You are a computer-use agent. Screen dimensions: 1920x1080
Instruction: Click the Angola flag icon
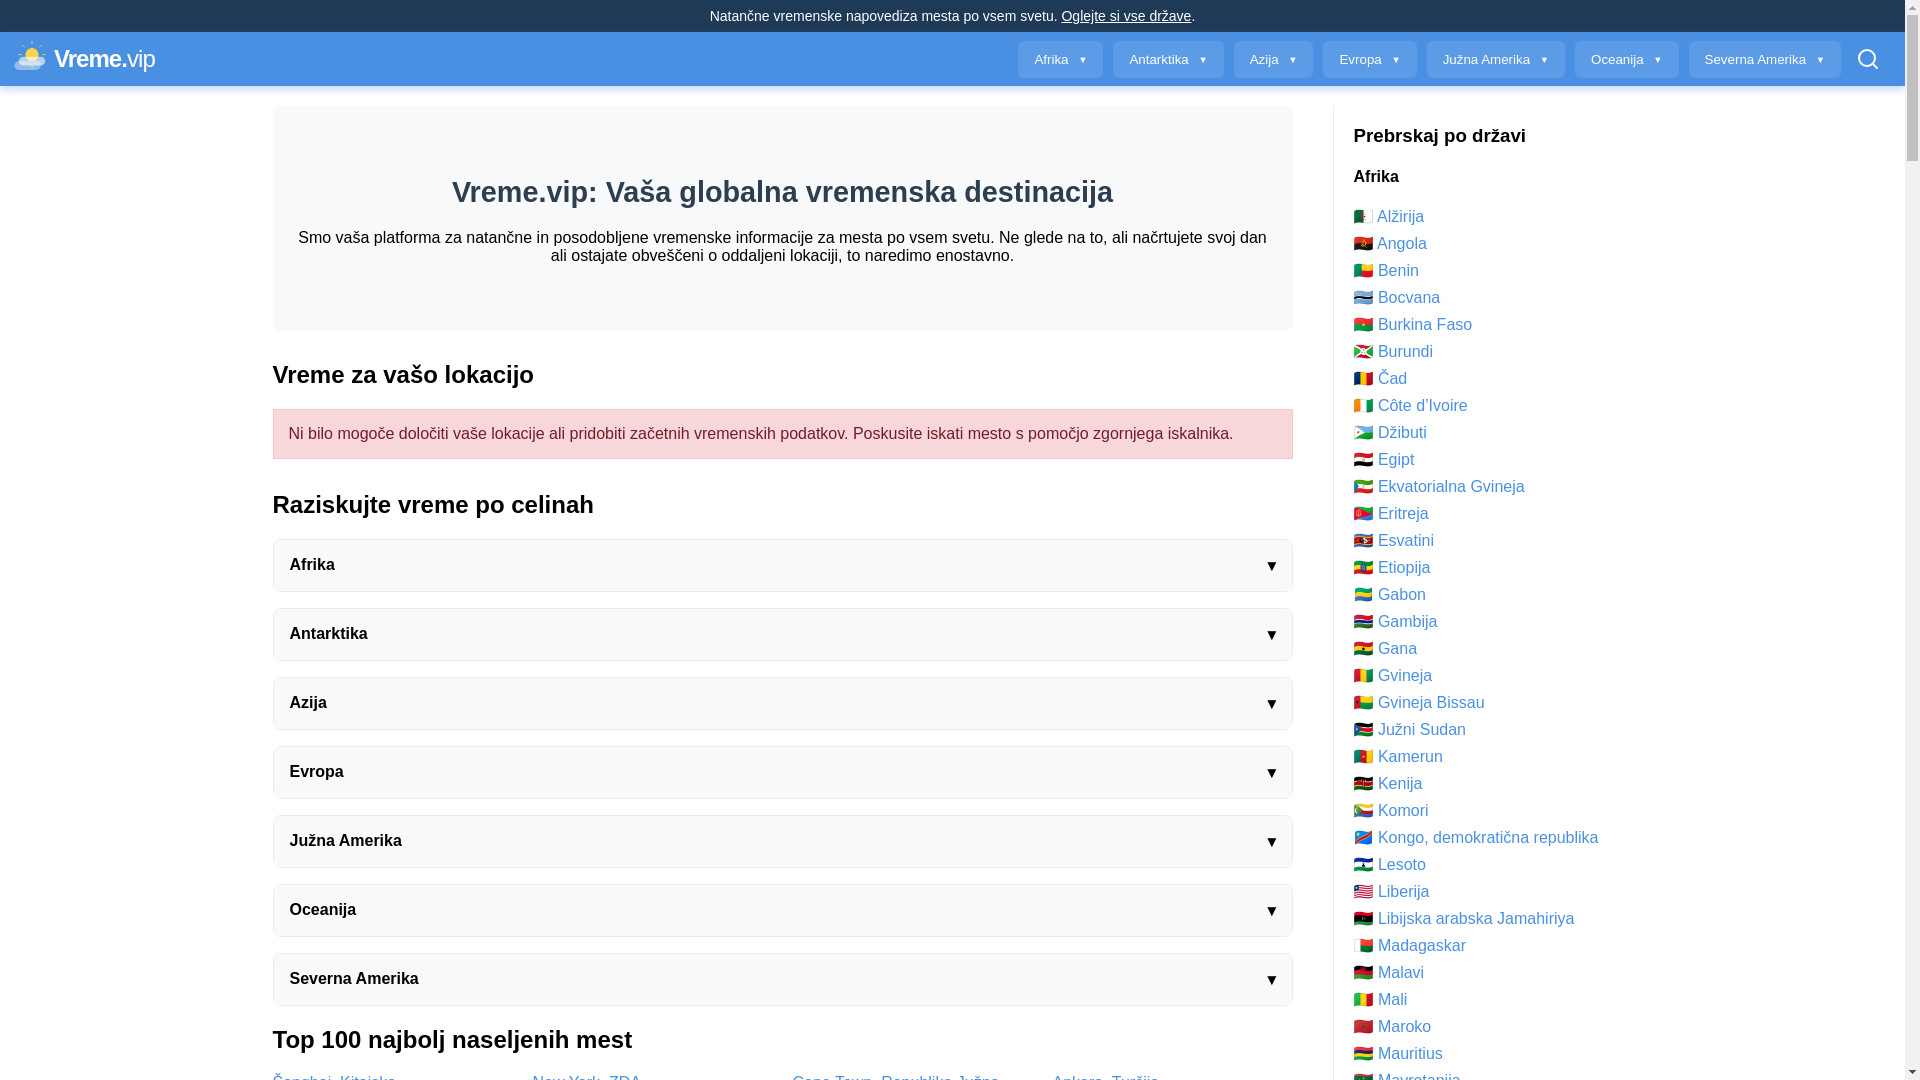[1363, 244]
